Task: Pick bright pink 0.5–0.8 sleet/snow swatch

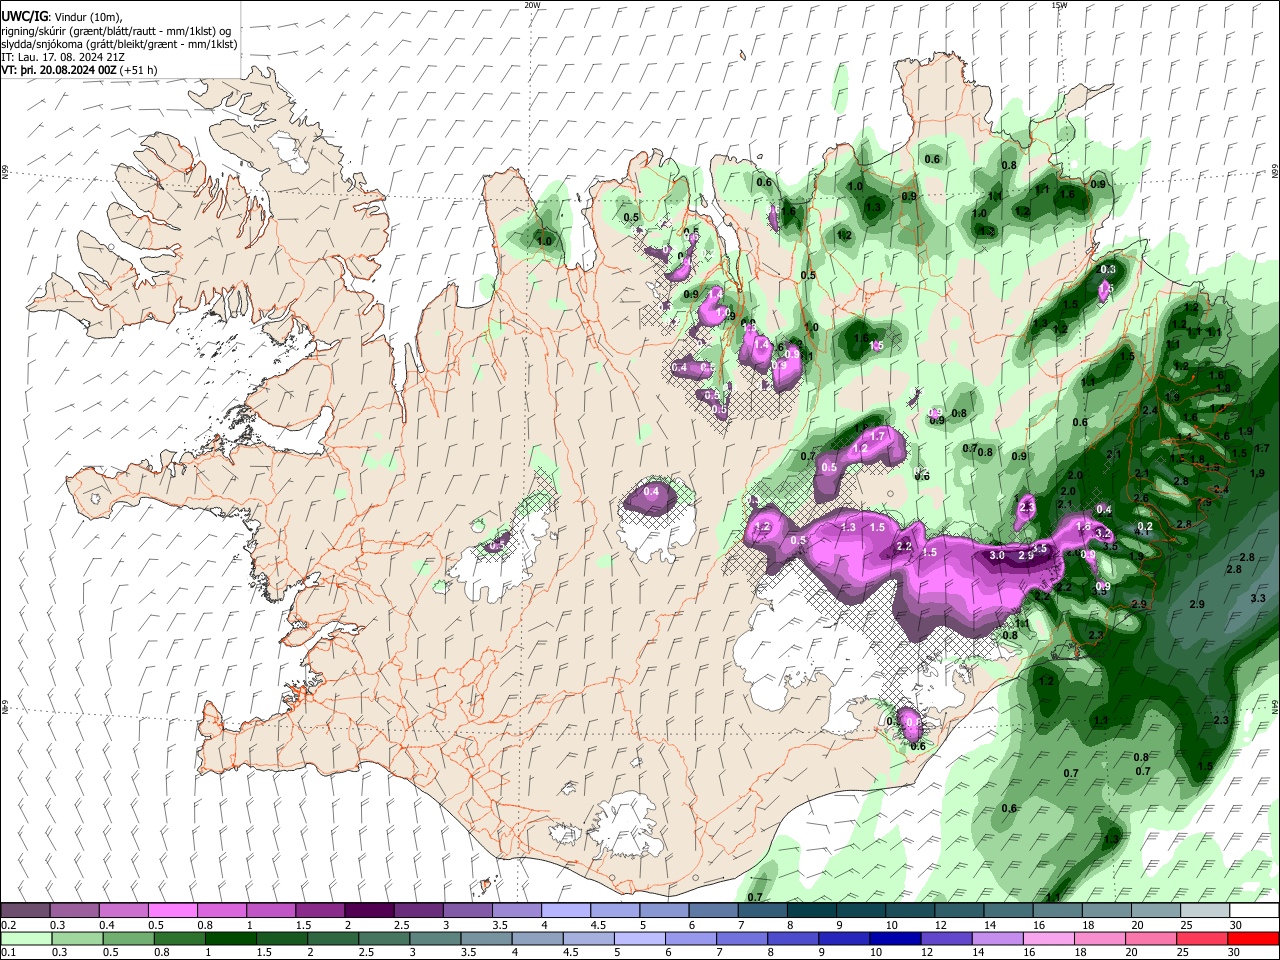Action: point(172,911)
